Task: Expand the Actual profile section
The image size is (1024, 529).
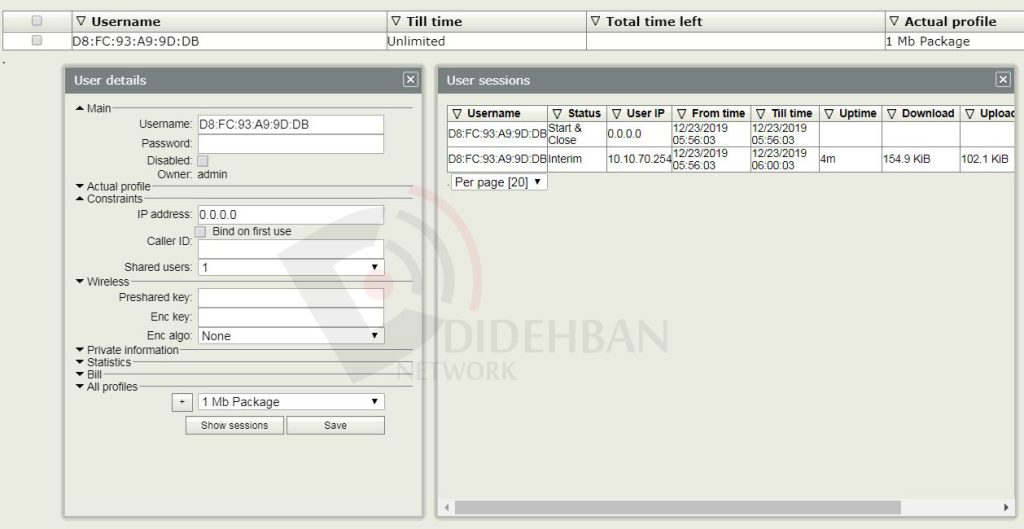Action: [x=80, y=186]
